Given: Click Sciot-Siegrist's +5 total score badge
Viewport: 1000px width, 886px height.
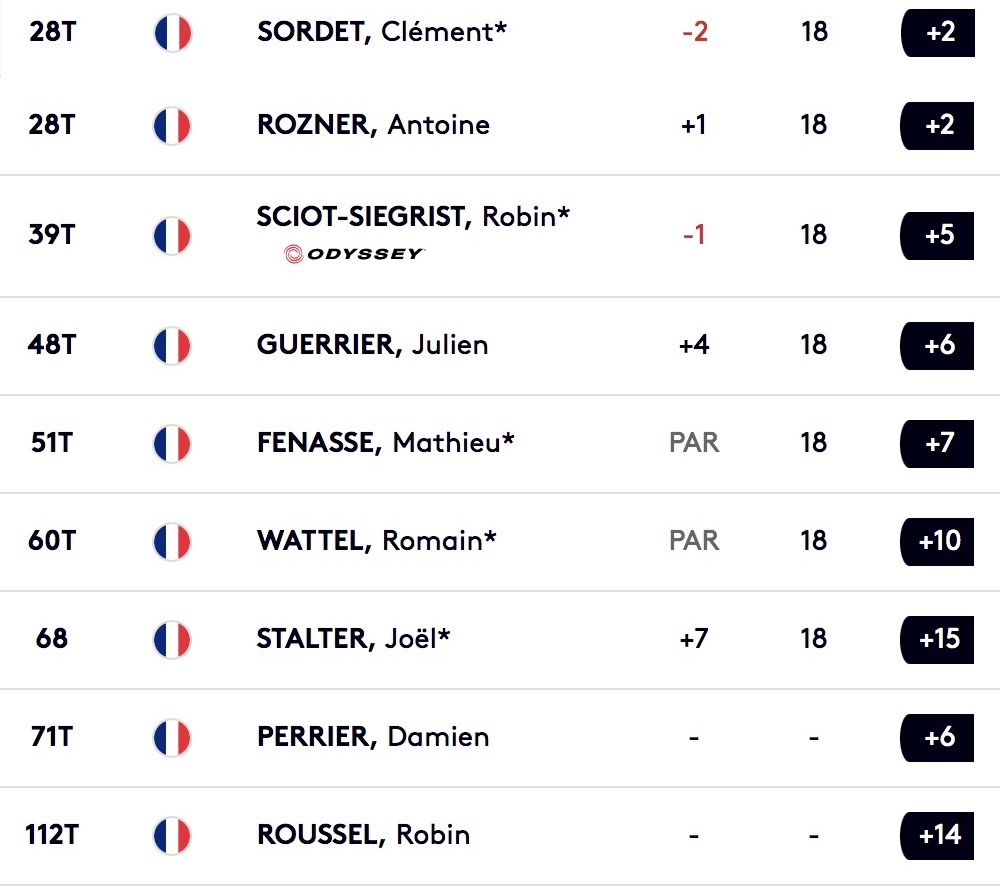Looking at the screenshot, I should tap(938, 235).
